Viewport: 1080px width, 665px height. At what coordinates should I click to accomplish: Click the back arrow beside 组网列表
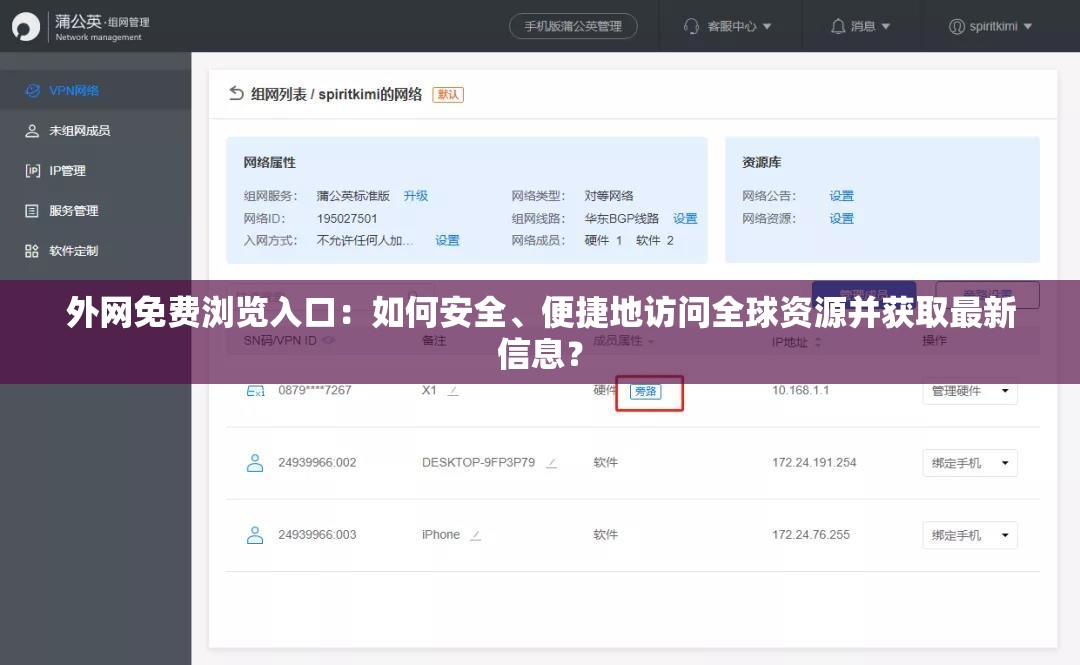(x=235, y=92)
